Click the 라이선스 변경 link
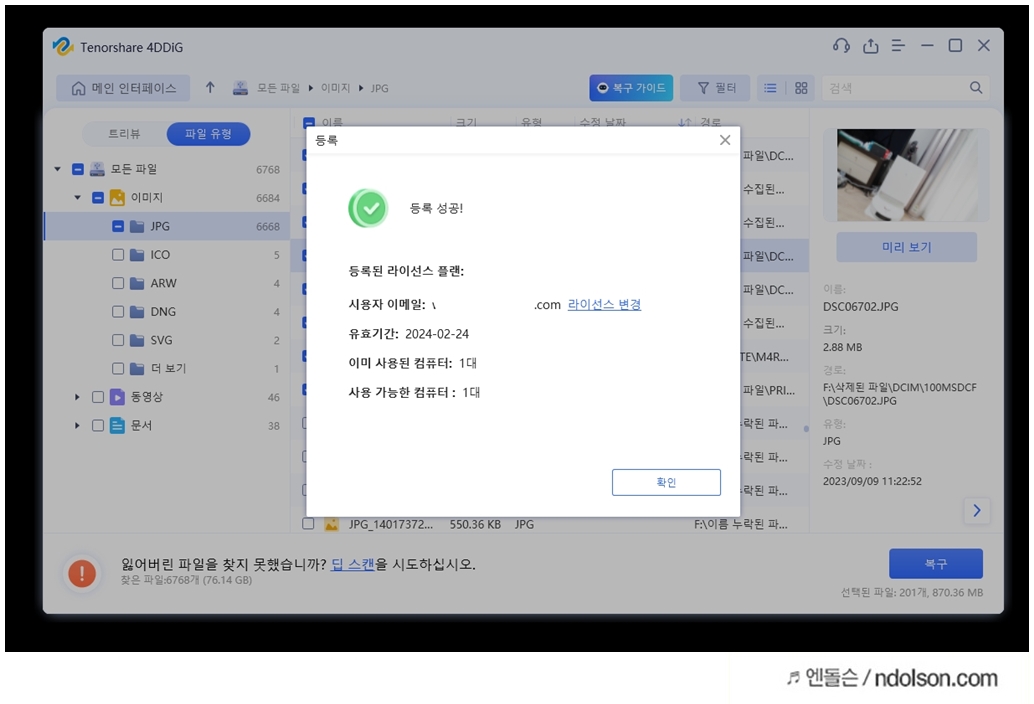This screenshot has width=1034, height=704. point(604,305)
